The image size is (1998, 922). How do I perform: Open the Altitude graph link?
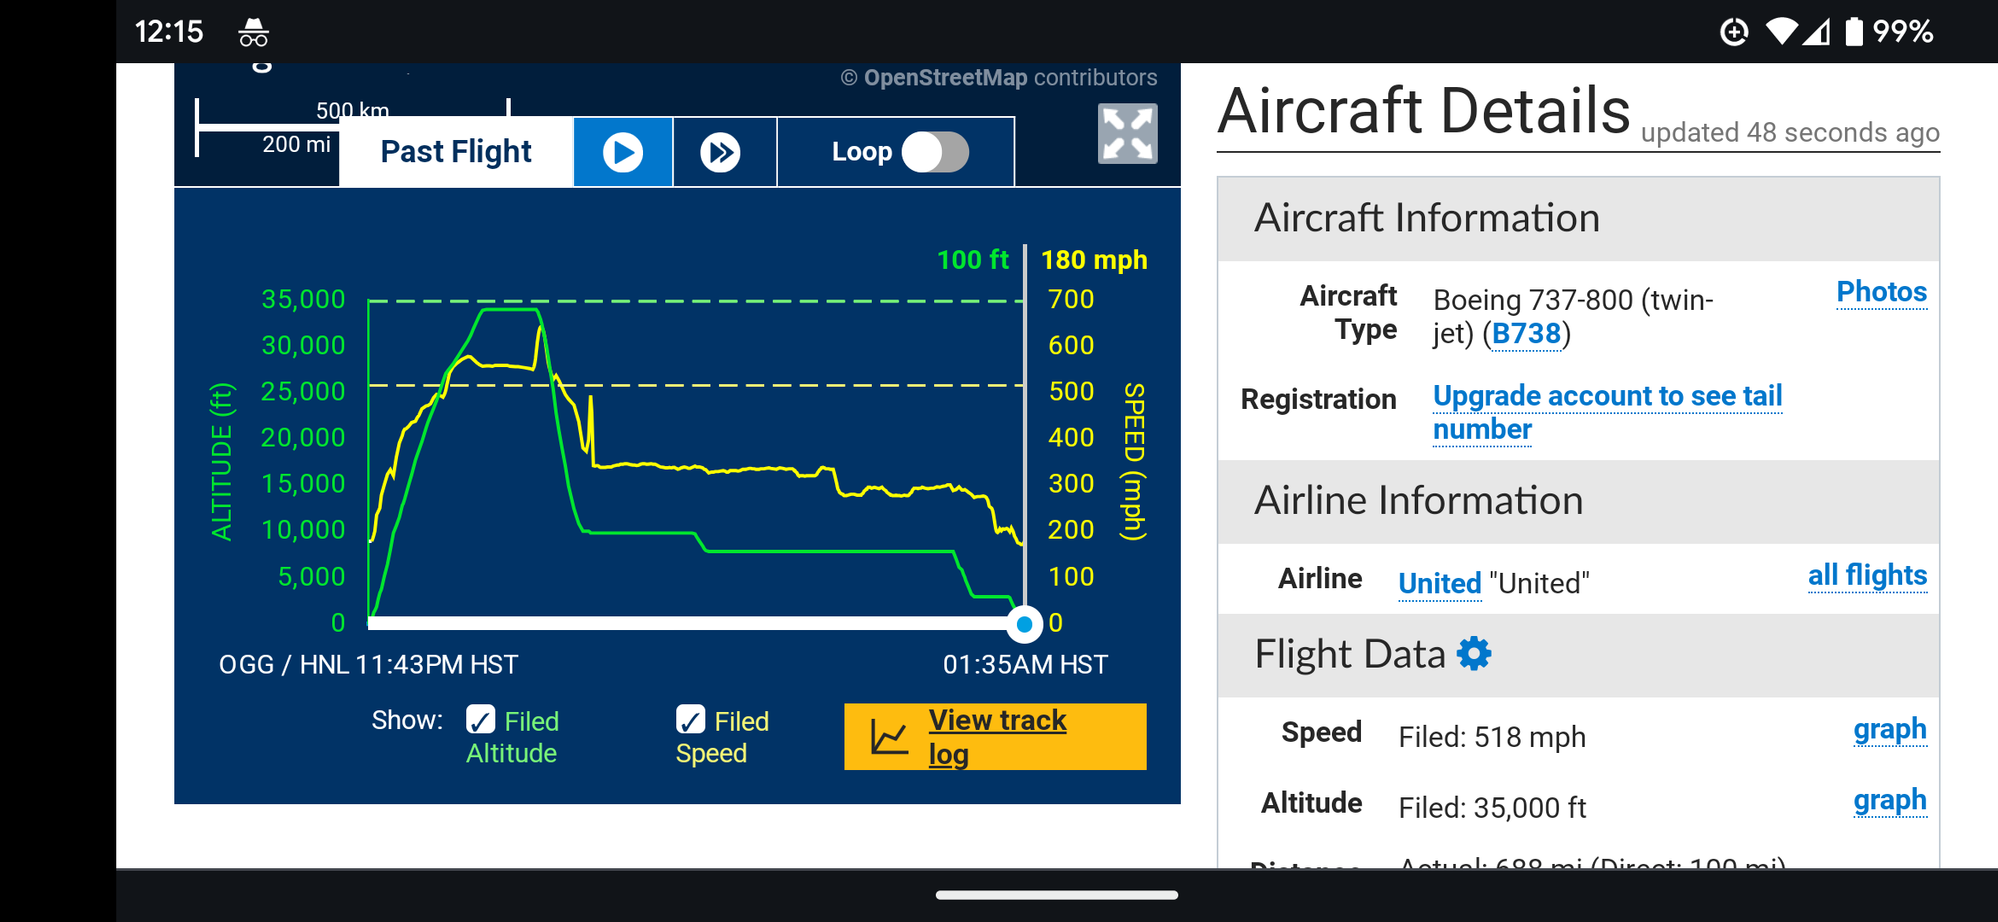(x=1889, y=800)
